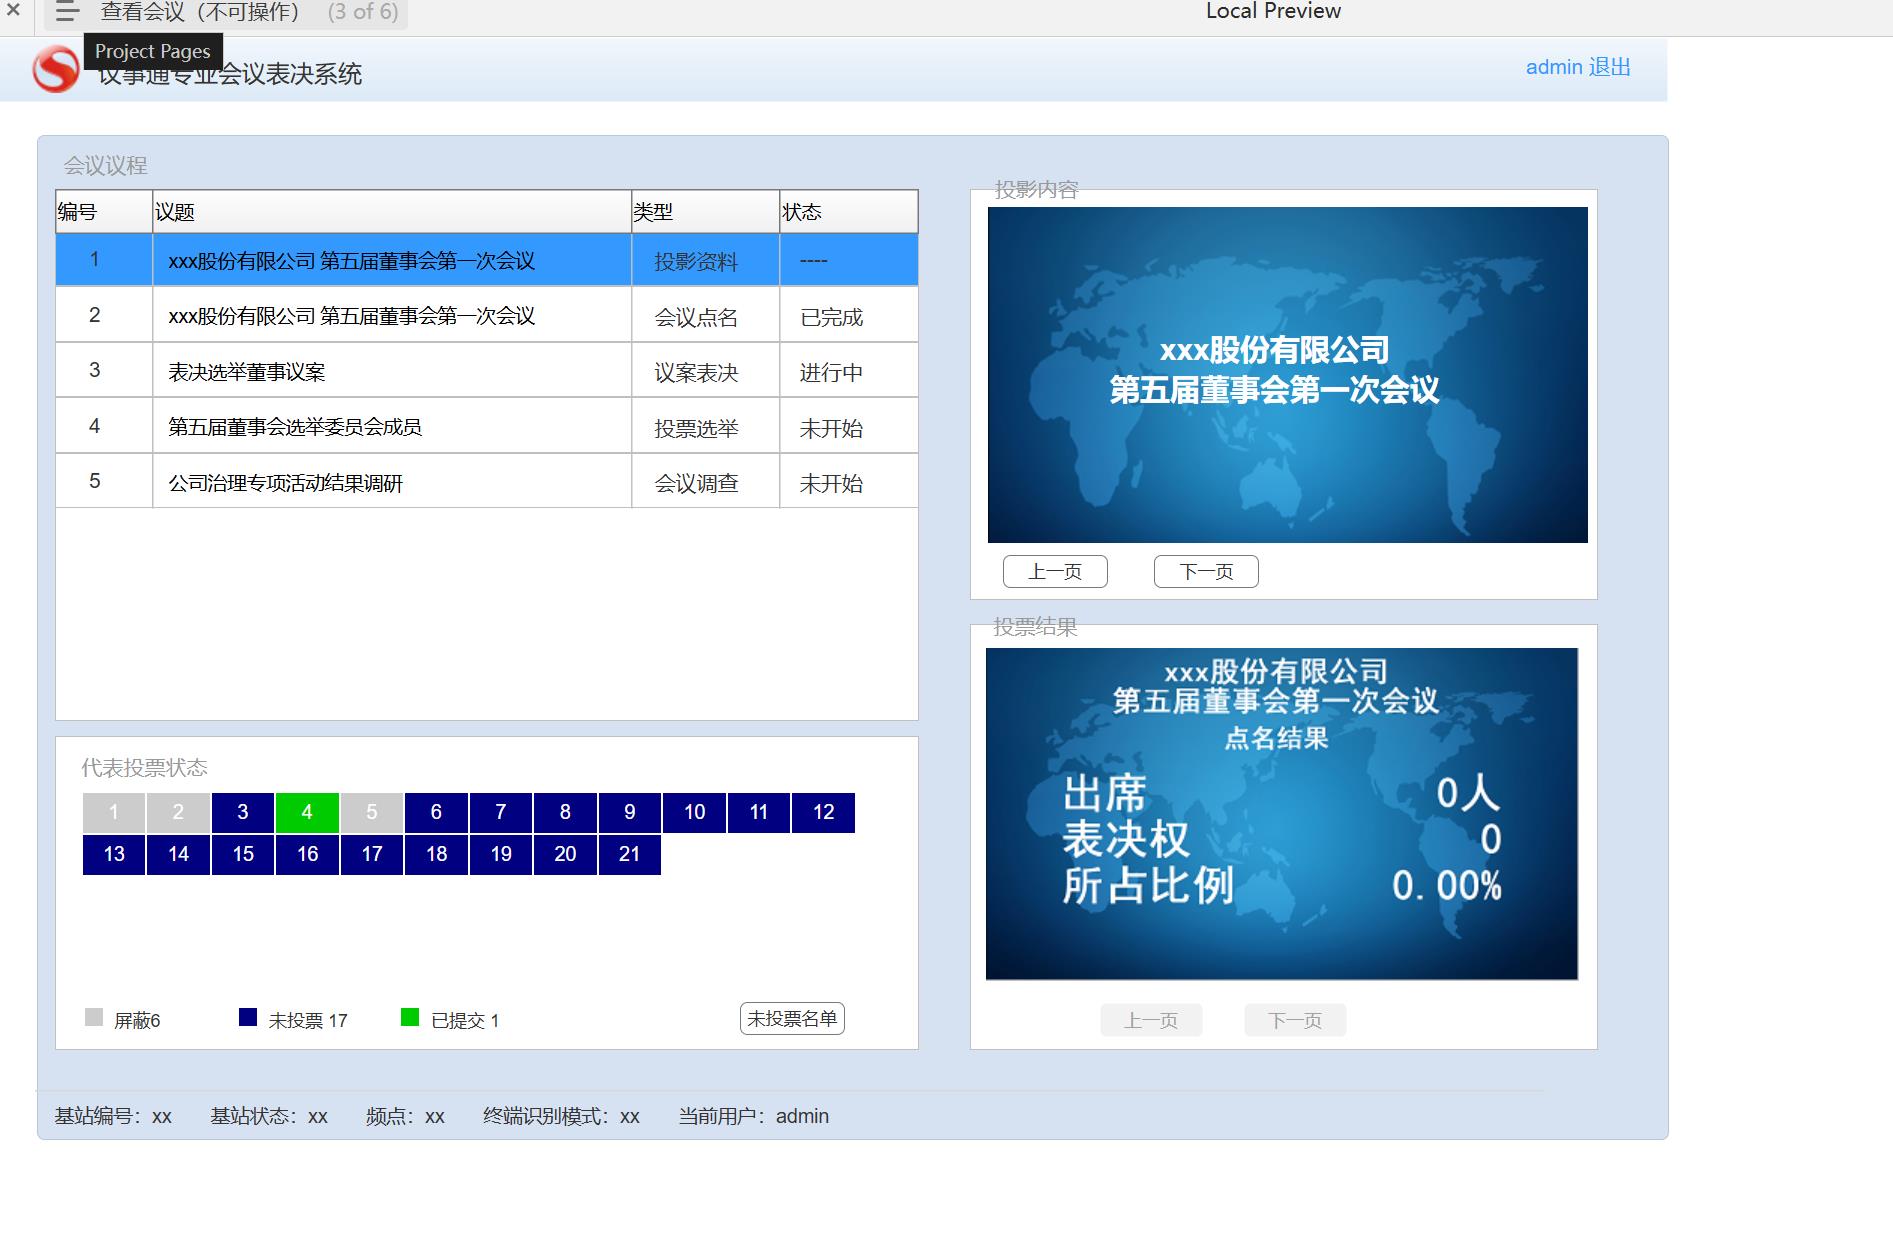Screen dimensions: 1893x1245
Task: Click the 编号 column header
Action: (104, 212)
